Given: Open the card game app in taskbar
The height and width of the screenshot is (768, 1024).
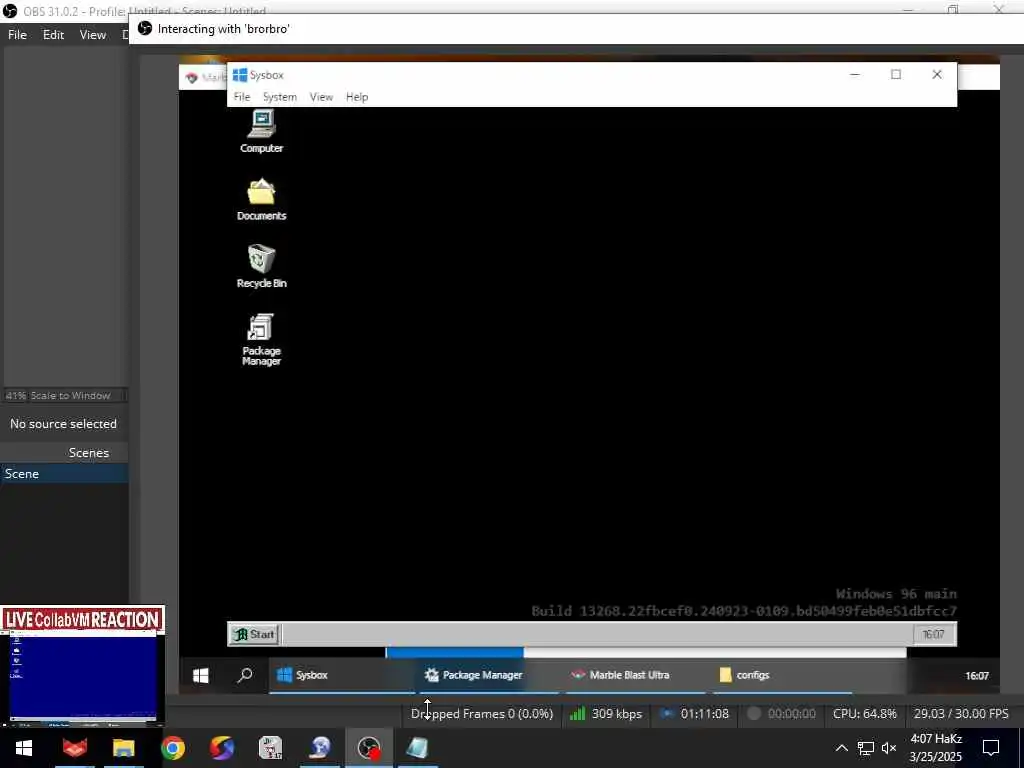Looking at the screenshot, I should click(271, 748).
